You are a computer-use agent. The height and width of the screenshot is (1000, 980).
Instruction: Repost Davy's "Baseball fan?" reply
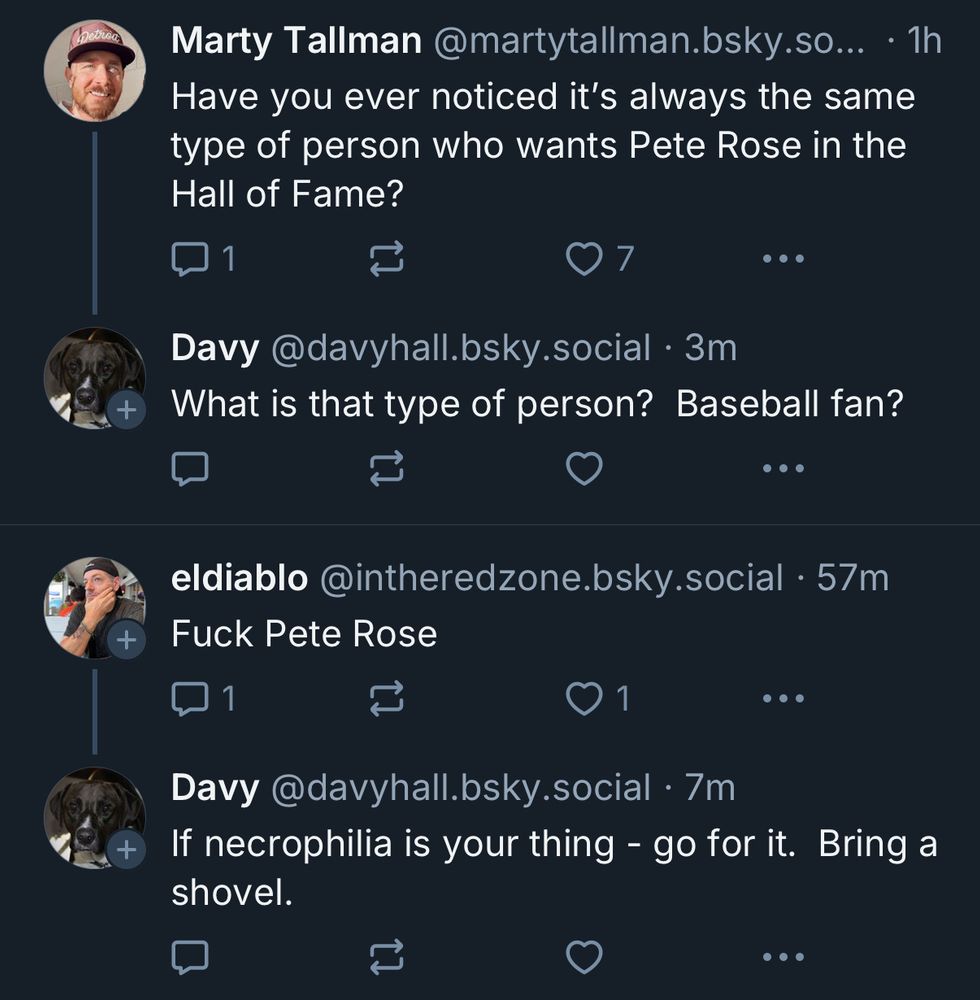[x=387, y=468]
